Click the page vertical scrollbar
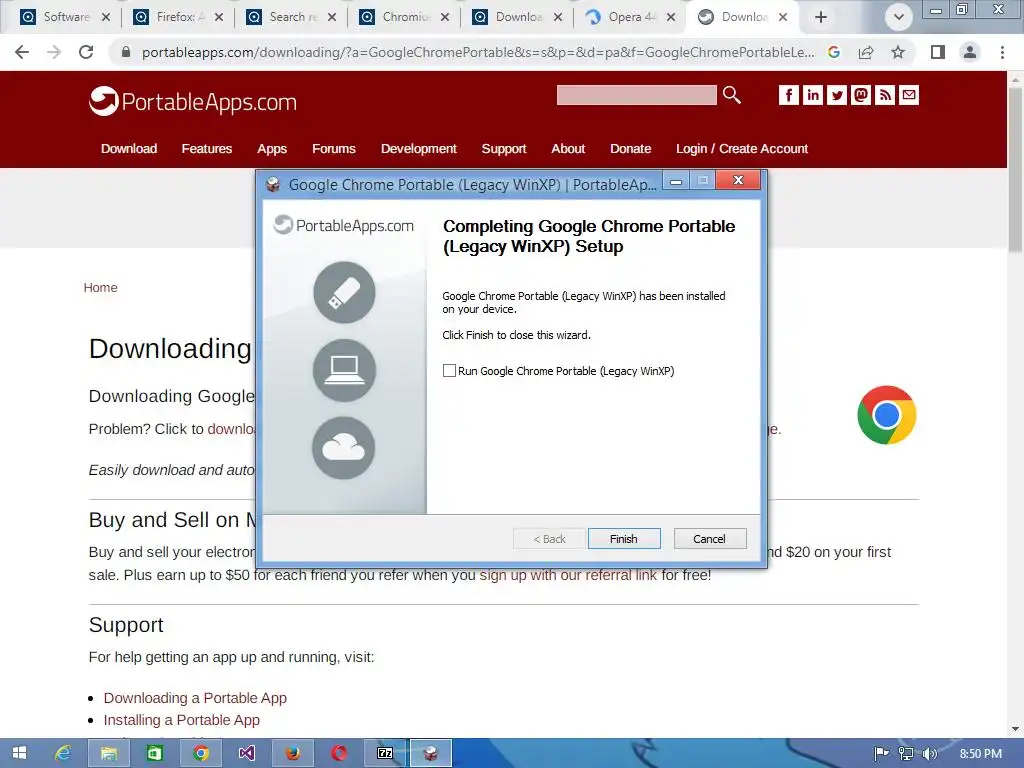The image size is (1024, 768). point(1015,170)
